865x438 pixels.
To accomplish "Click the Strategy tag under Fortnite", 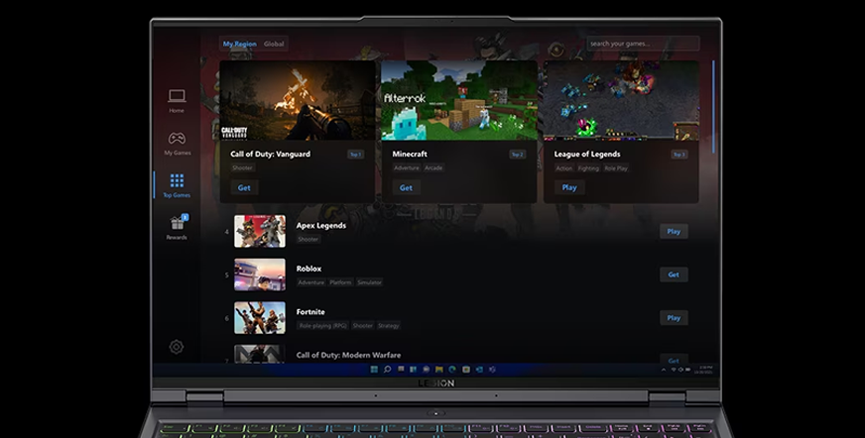I will pos(388,325).
